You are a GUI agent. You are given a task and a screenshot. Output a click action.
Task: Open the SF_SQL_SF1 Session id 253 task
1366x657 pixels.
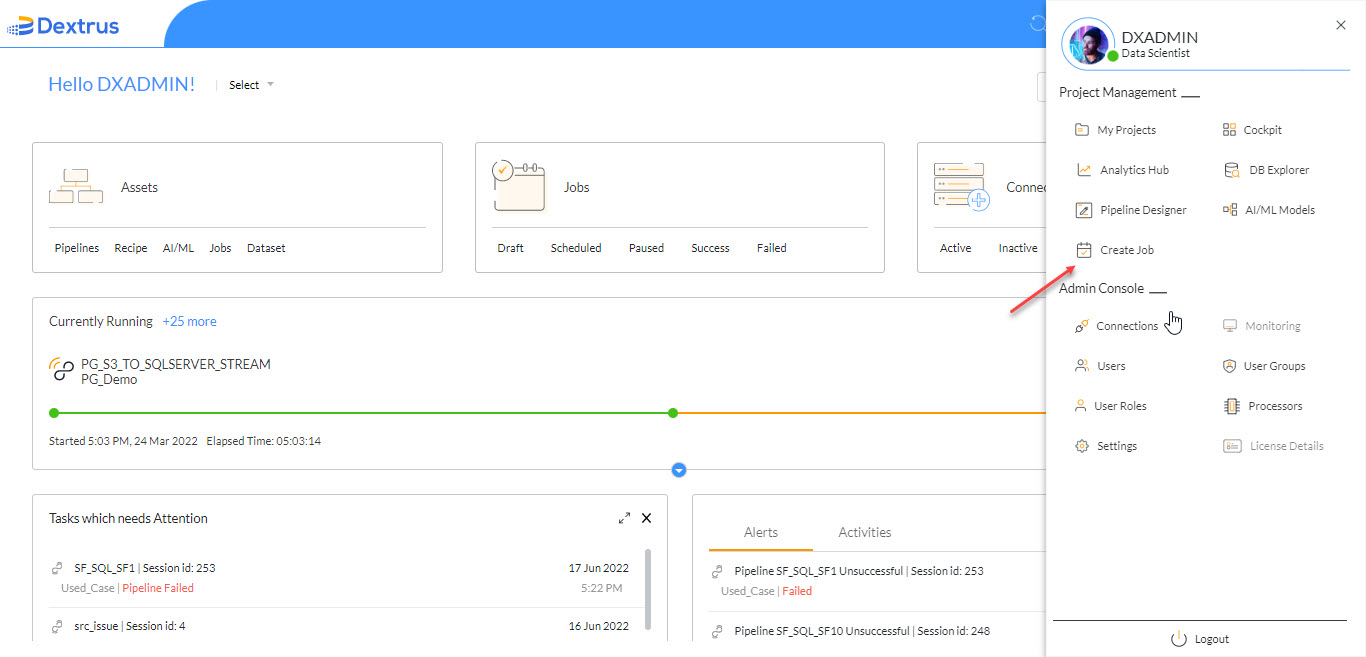pyautogui.click(x=145, y=568)
